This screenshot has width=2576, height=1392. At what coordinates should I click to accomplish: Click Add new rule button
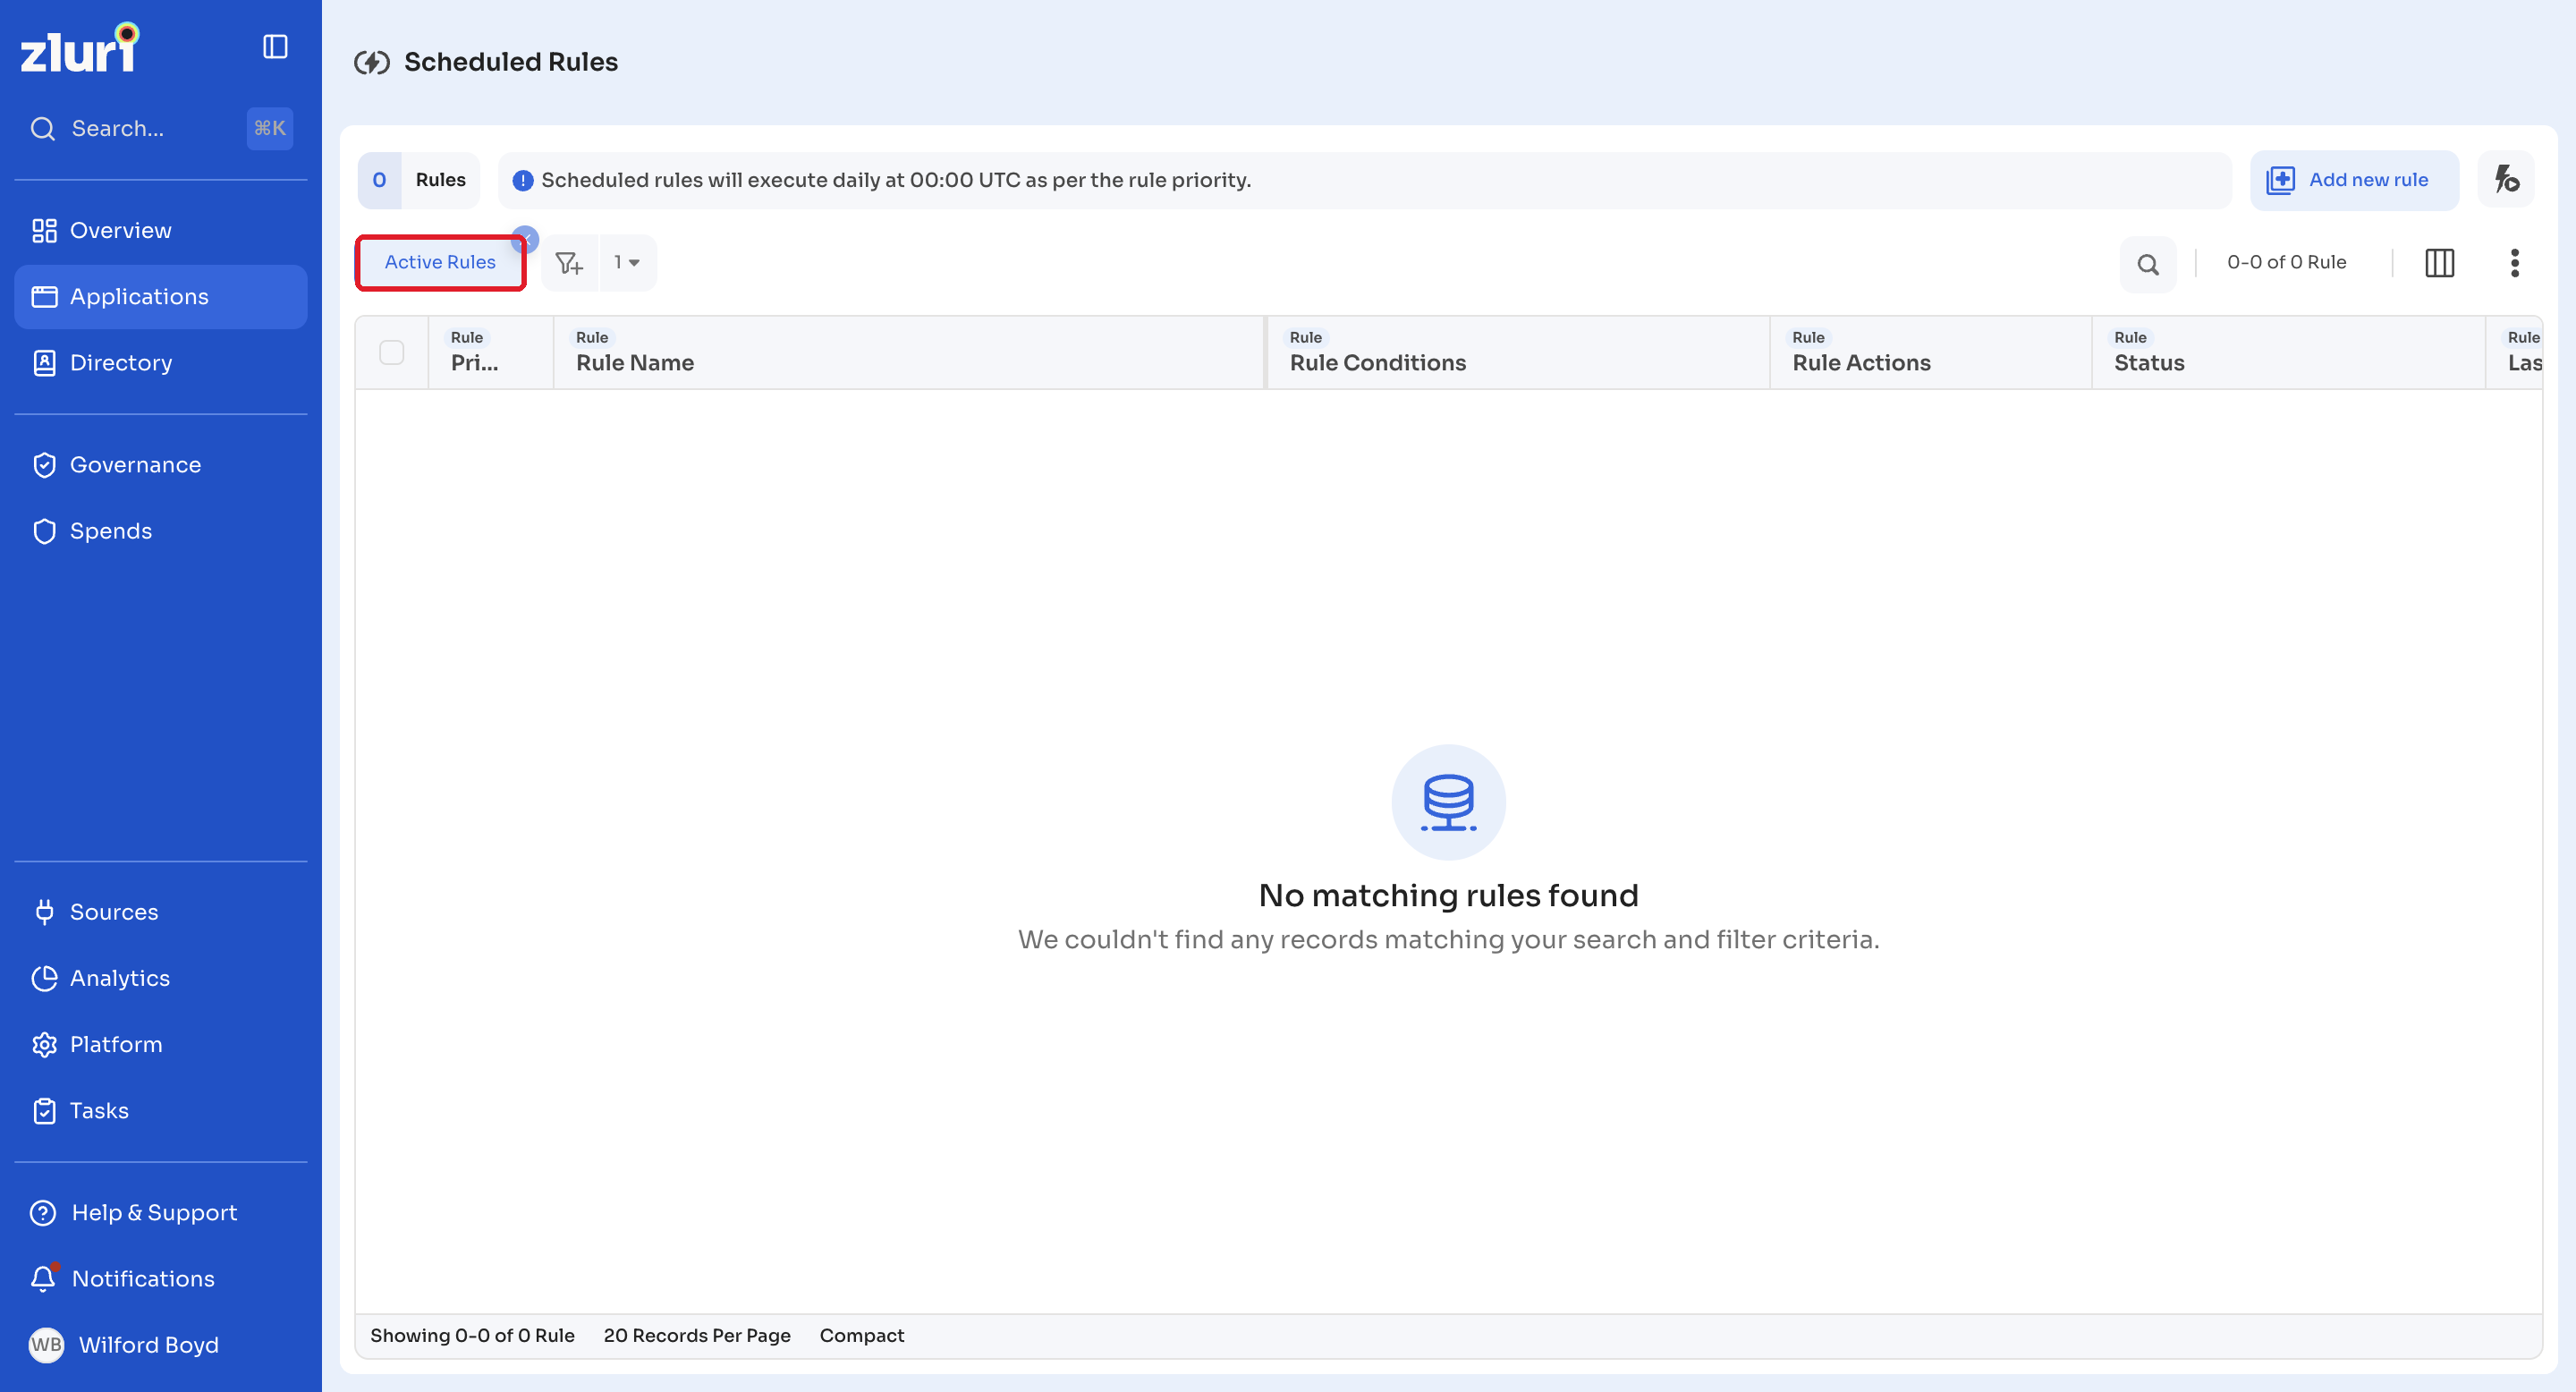2353,180
